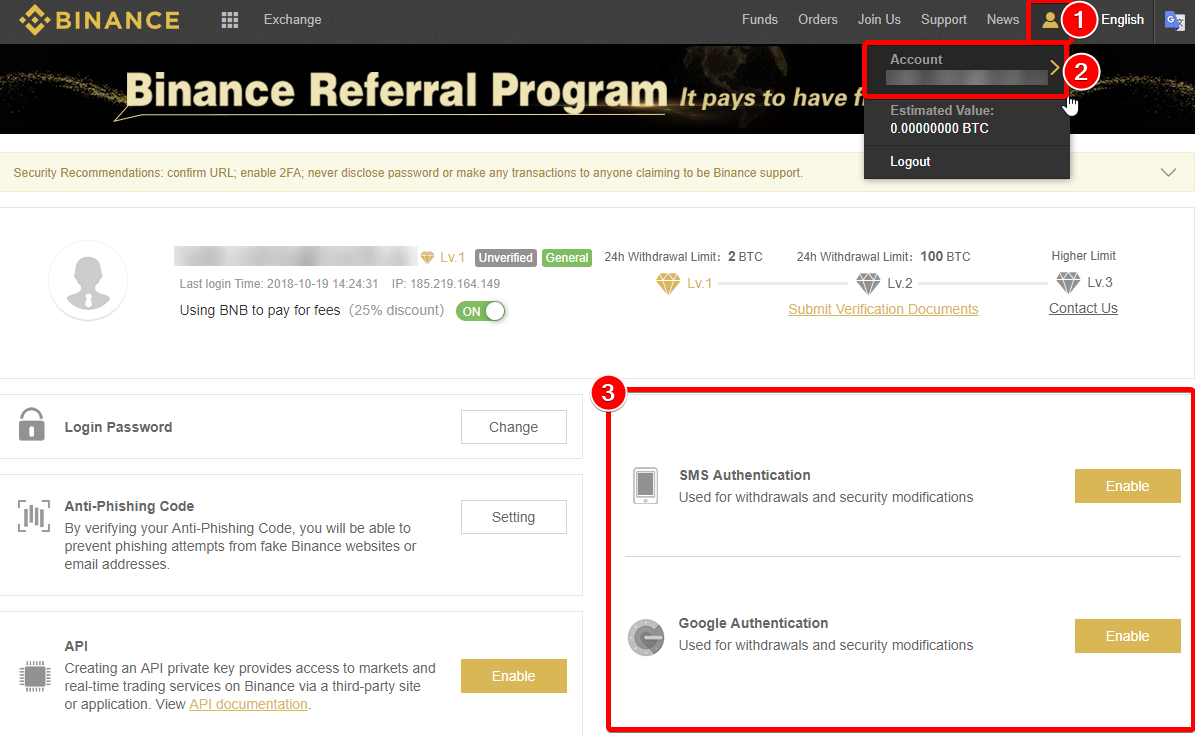Click the Login Password label

pos(118,428)
